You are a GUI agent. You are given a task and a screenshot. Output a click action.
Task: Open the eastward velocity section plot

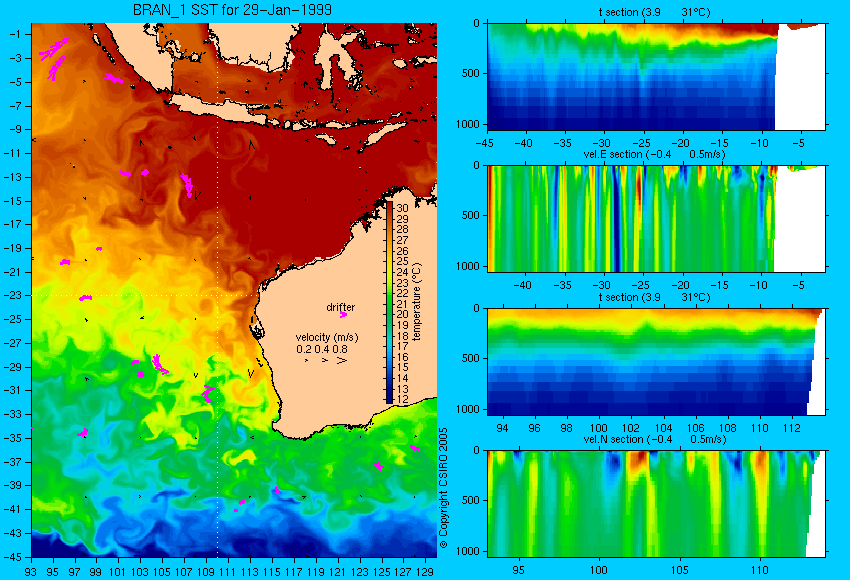coord(656,218)
